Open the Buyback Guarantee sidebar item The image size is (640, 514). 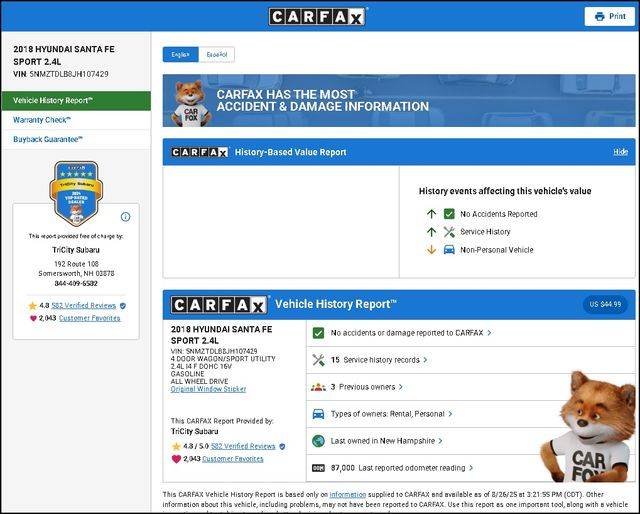pos(76,139)
